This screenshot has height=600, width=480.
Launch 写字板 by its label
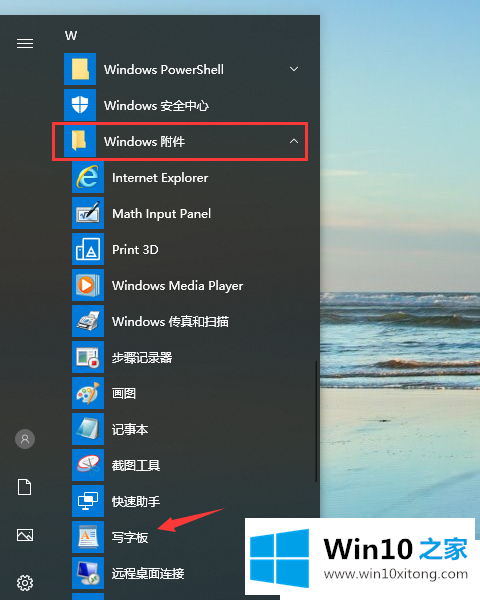coord(130,537)
